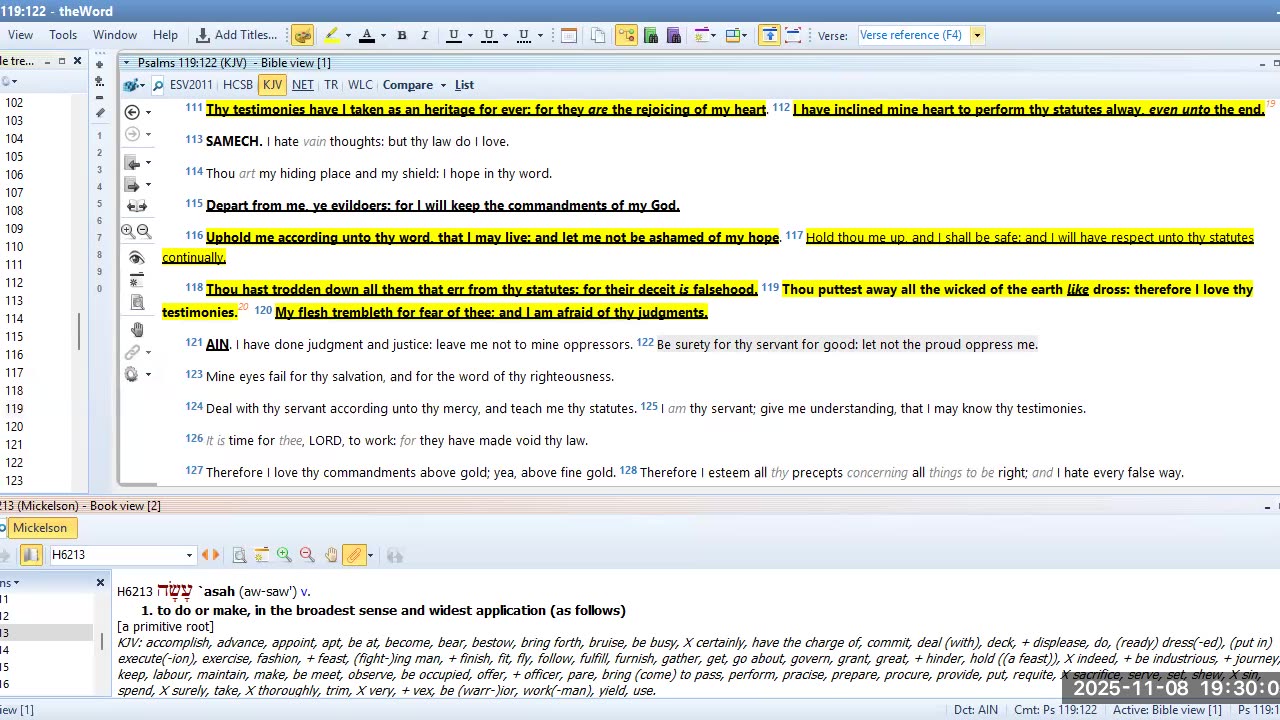Click the Add Titles button

(237, 35)
